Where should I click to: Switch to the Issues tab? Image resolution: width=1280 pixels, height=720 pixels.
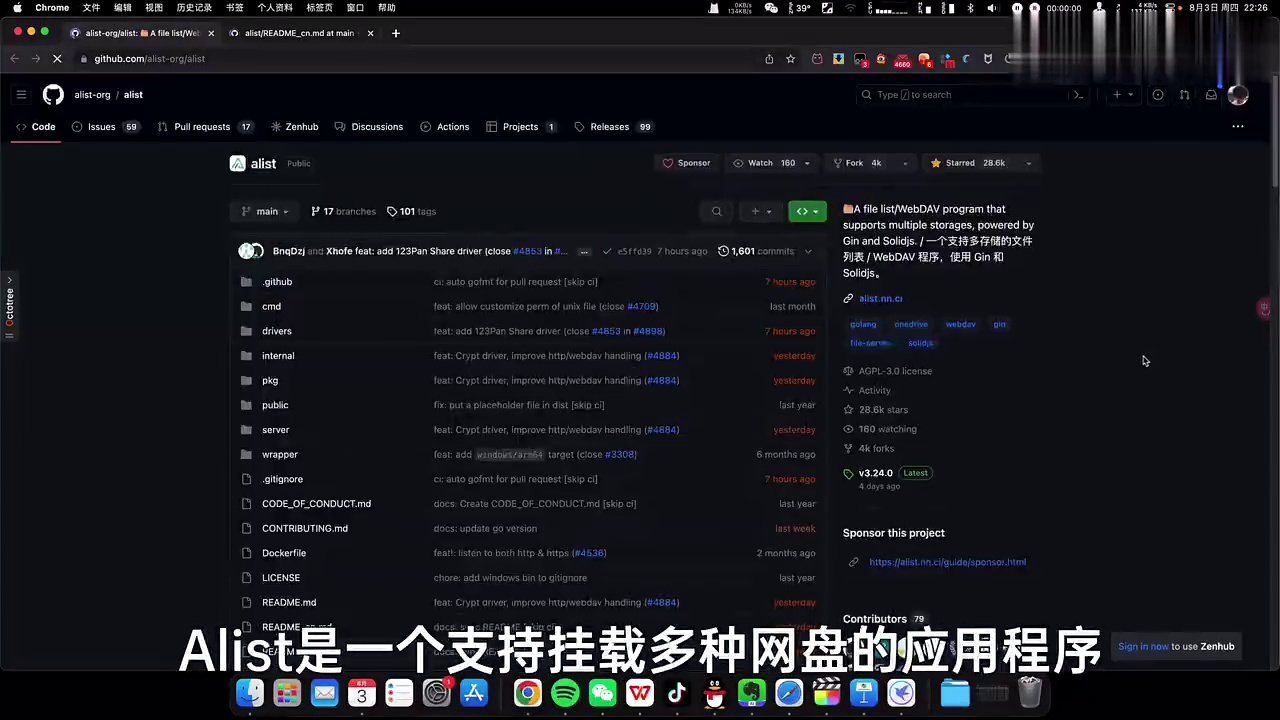point(106,127)
